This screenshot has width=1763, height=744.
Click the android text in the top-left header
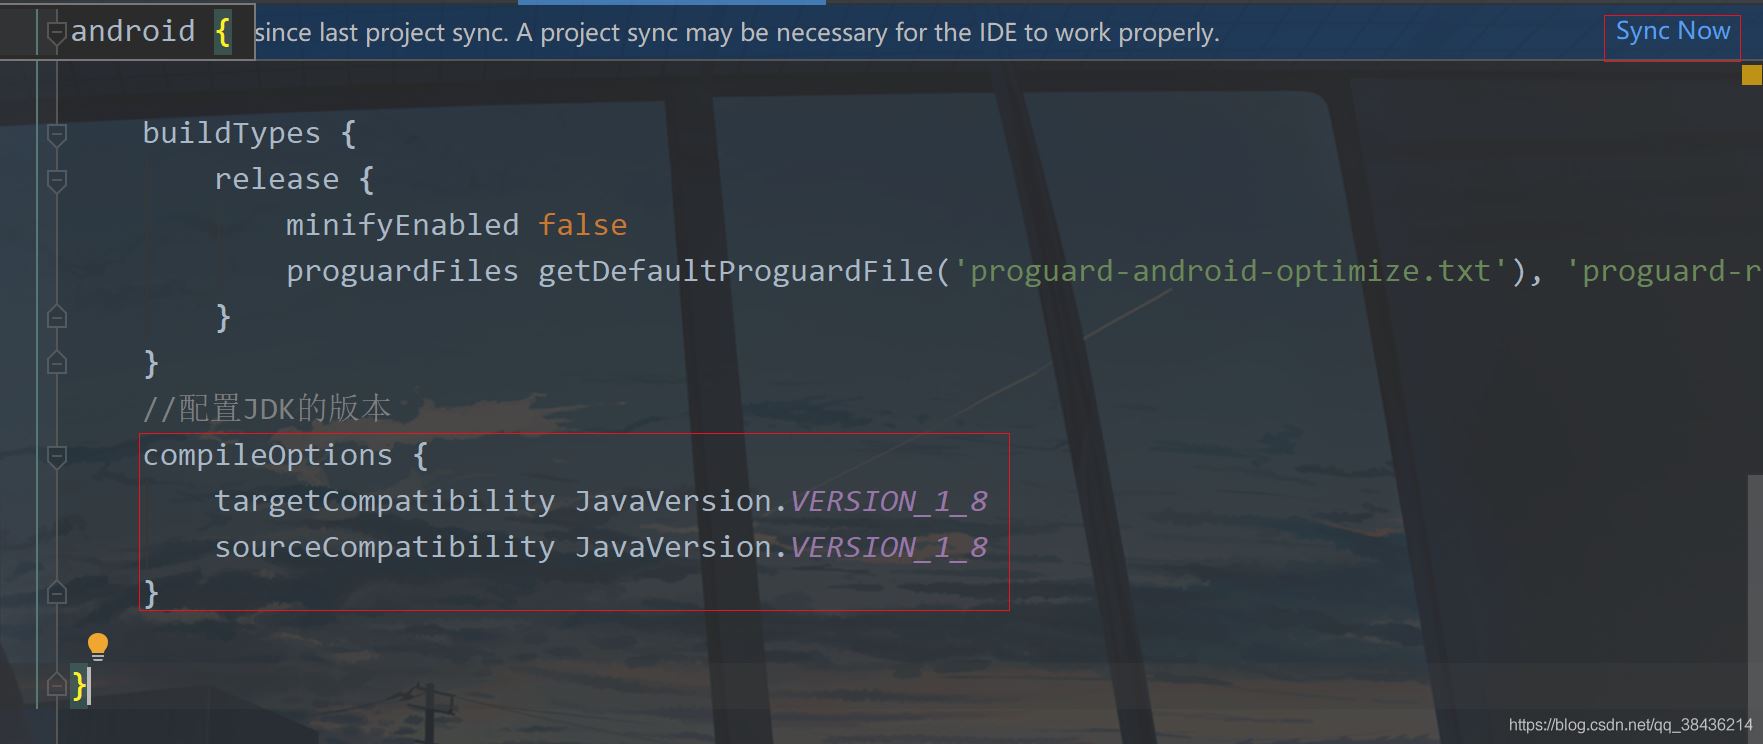tap(132, 31)
